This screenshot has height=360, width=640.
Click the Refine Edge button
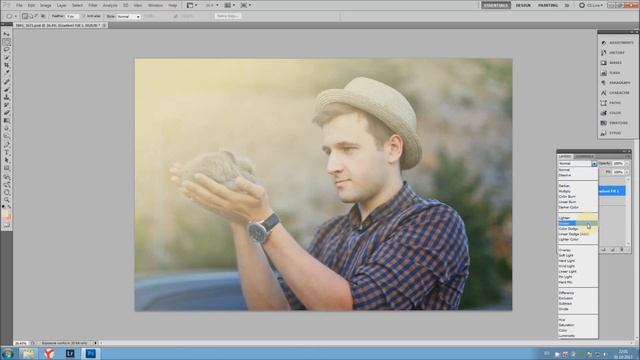[x=228, y=16]
